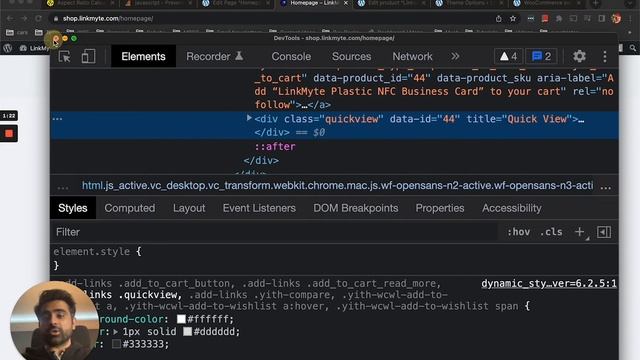Reload the browser page
Image resolution: width=640 pixels, height=360 pixels.
(38, 19)
